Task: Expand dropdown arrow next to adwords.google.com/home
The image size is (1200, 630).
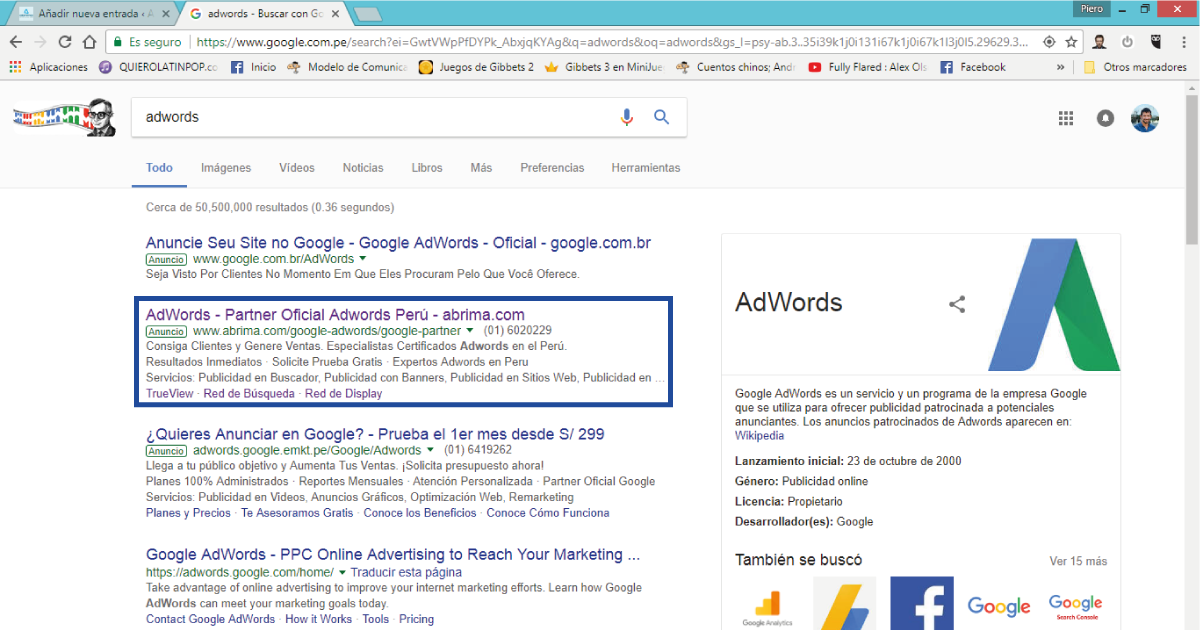Action: [342, 573]
